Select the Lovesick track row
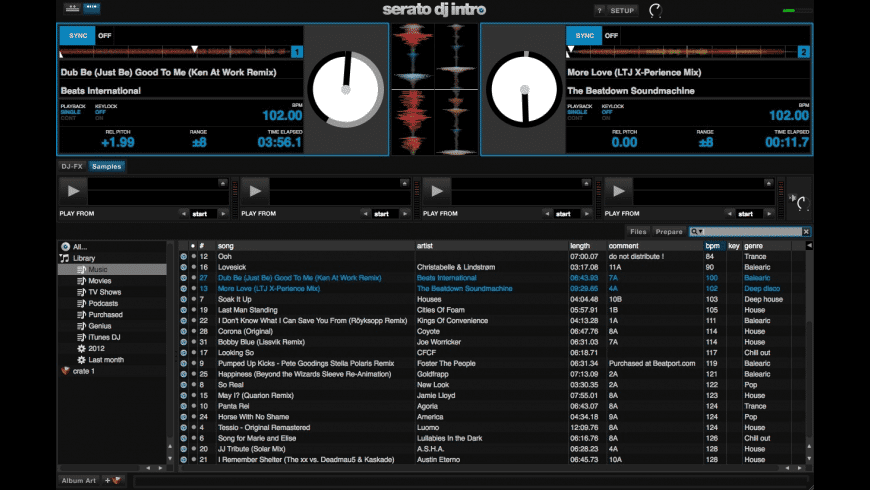 point(492,267)
